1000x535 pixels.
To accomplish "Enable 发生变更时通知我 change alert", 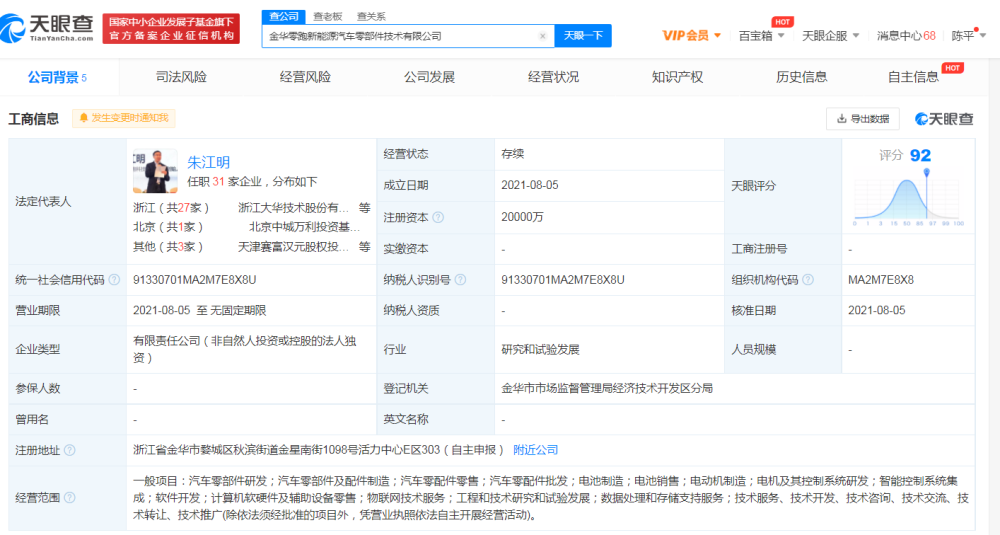I will (x=124, y=118).
